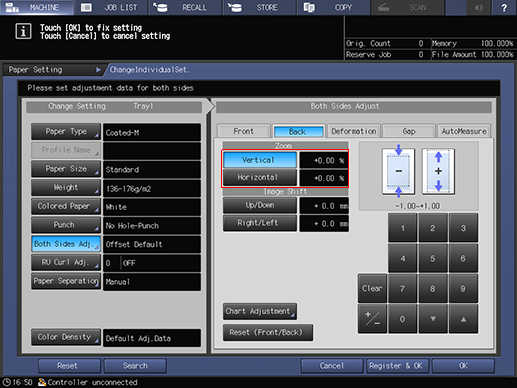Tap keypad number 5
The width and height of the screenshot is (517, 388).
pos(432,258)
